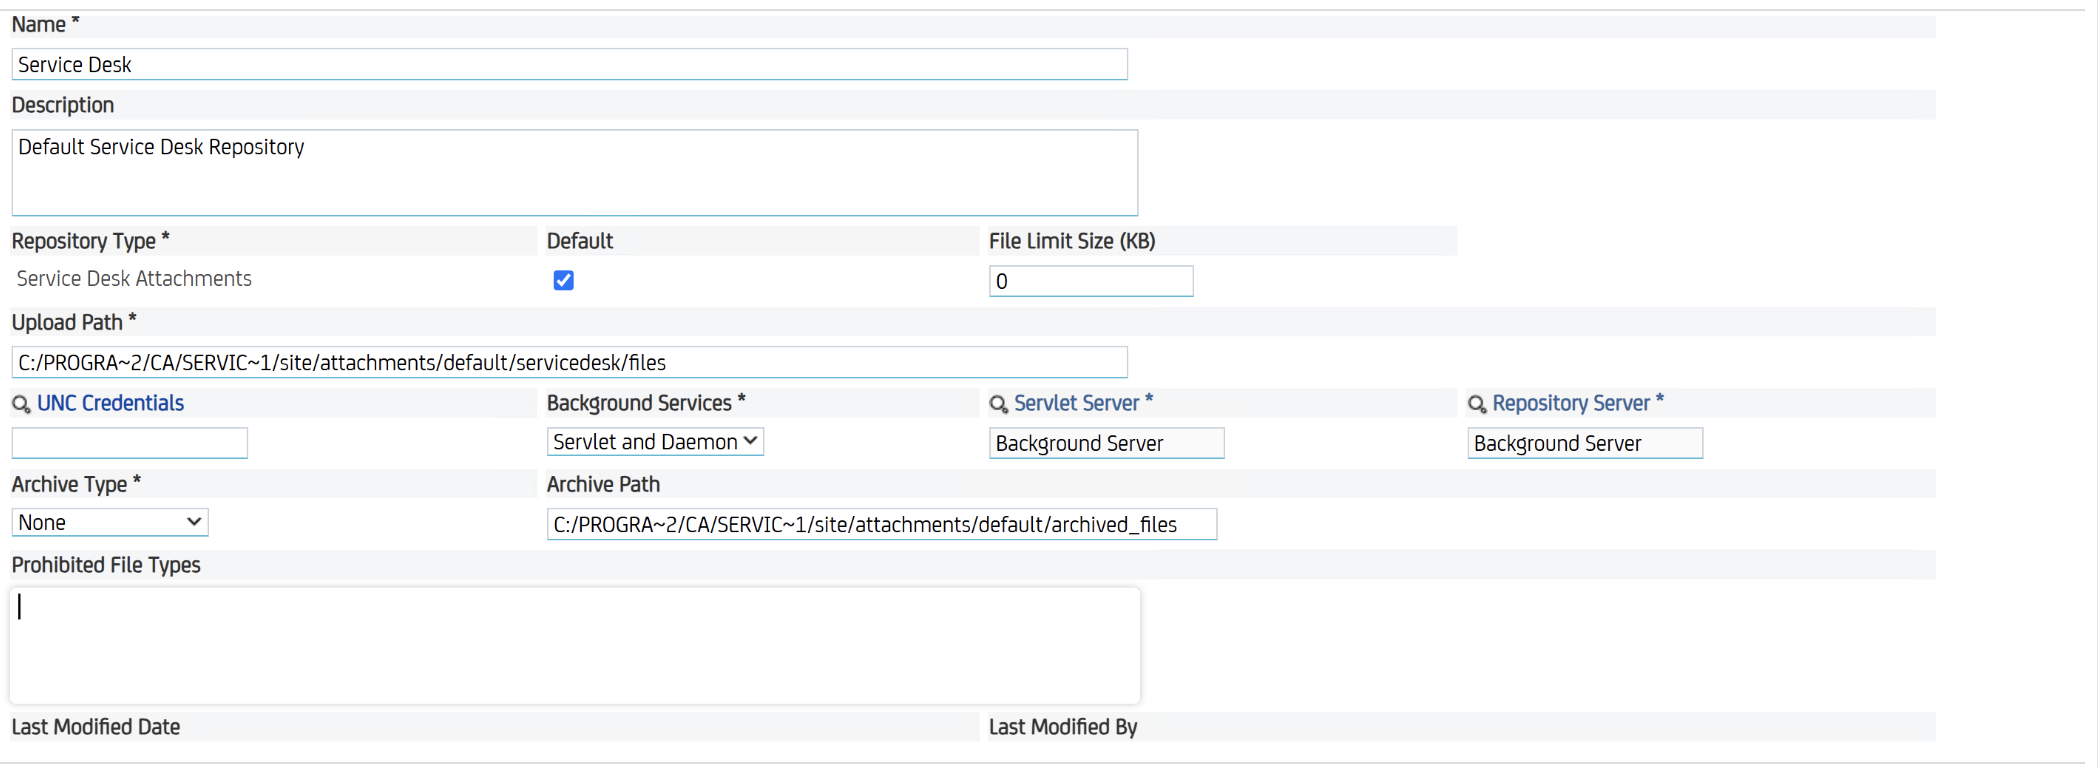The height and width of the screenshot is (768, 2098).
Task: Click the Servlet Server lookup icon
Action: click(998, 404)
